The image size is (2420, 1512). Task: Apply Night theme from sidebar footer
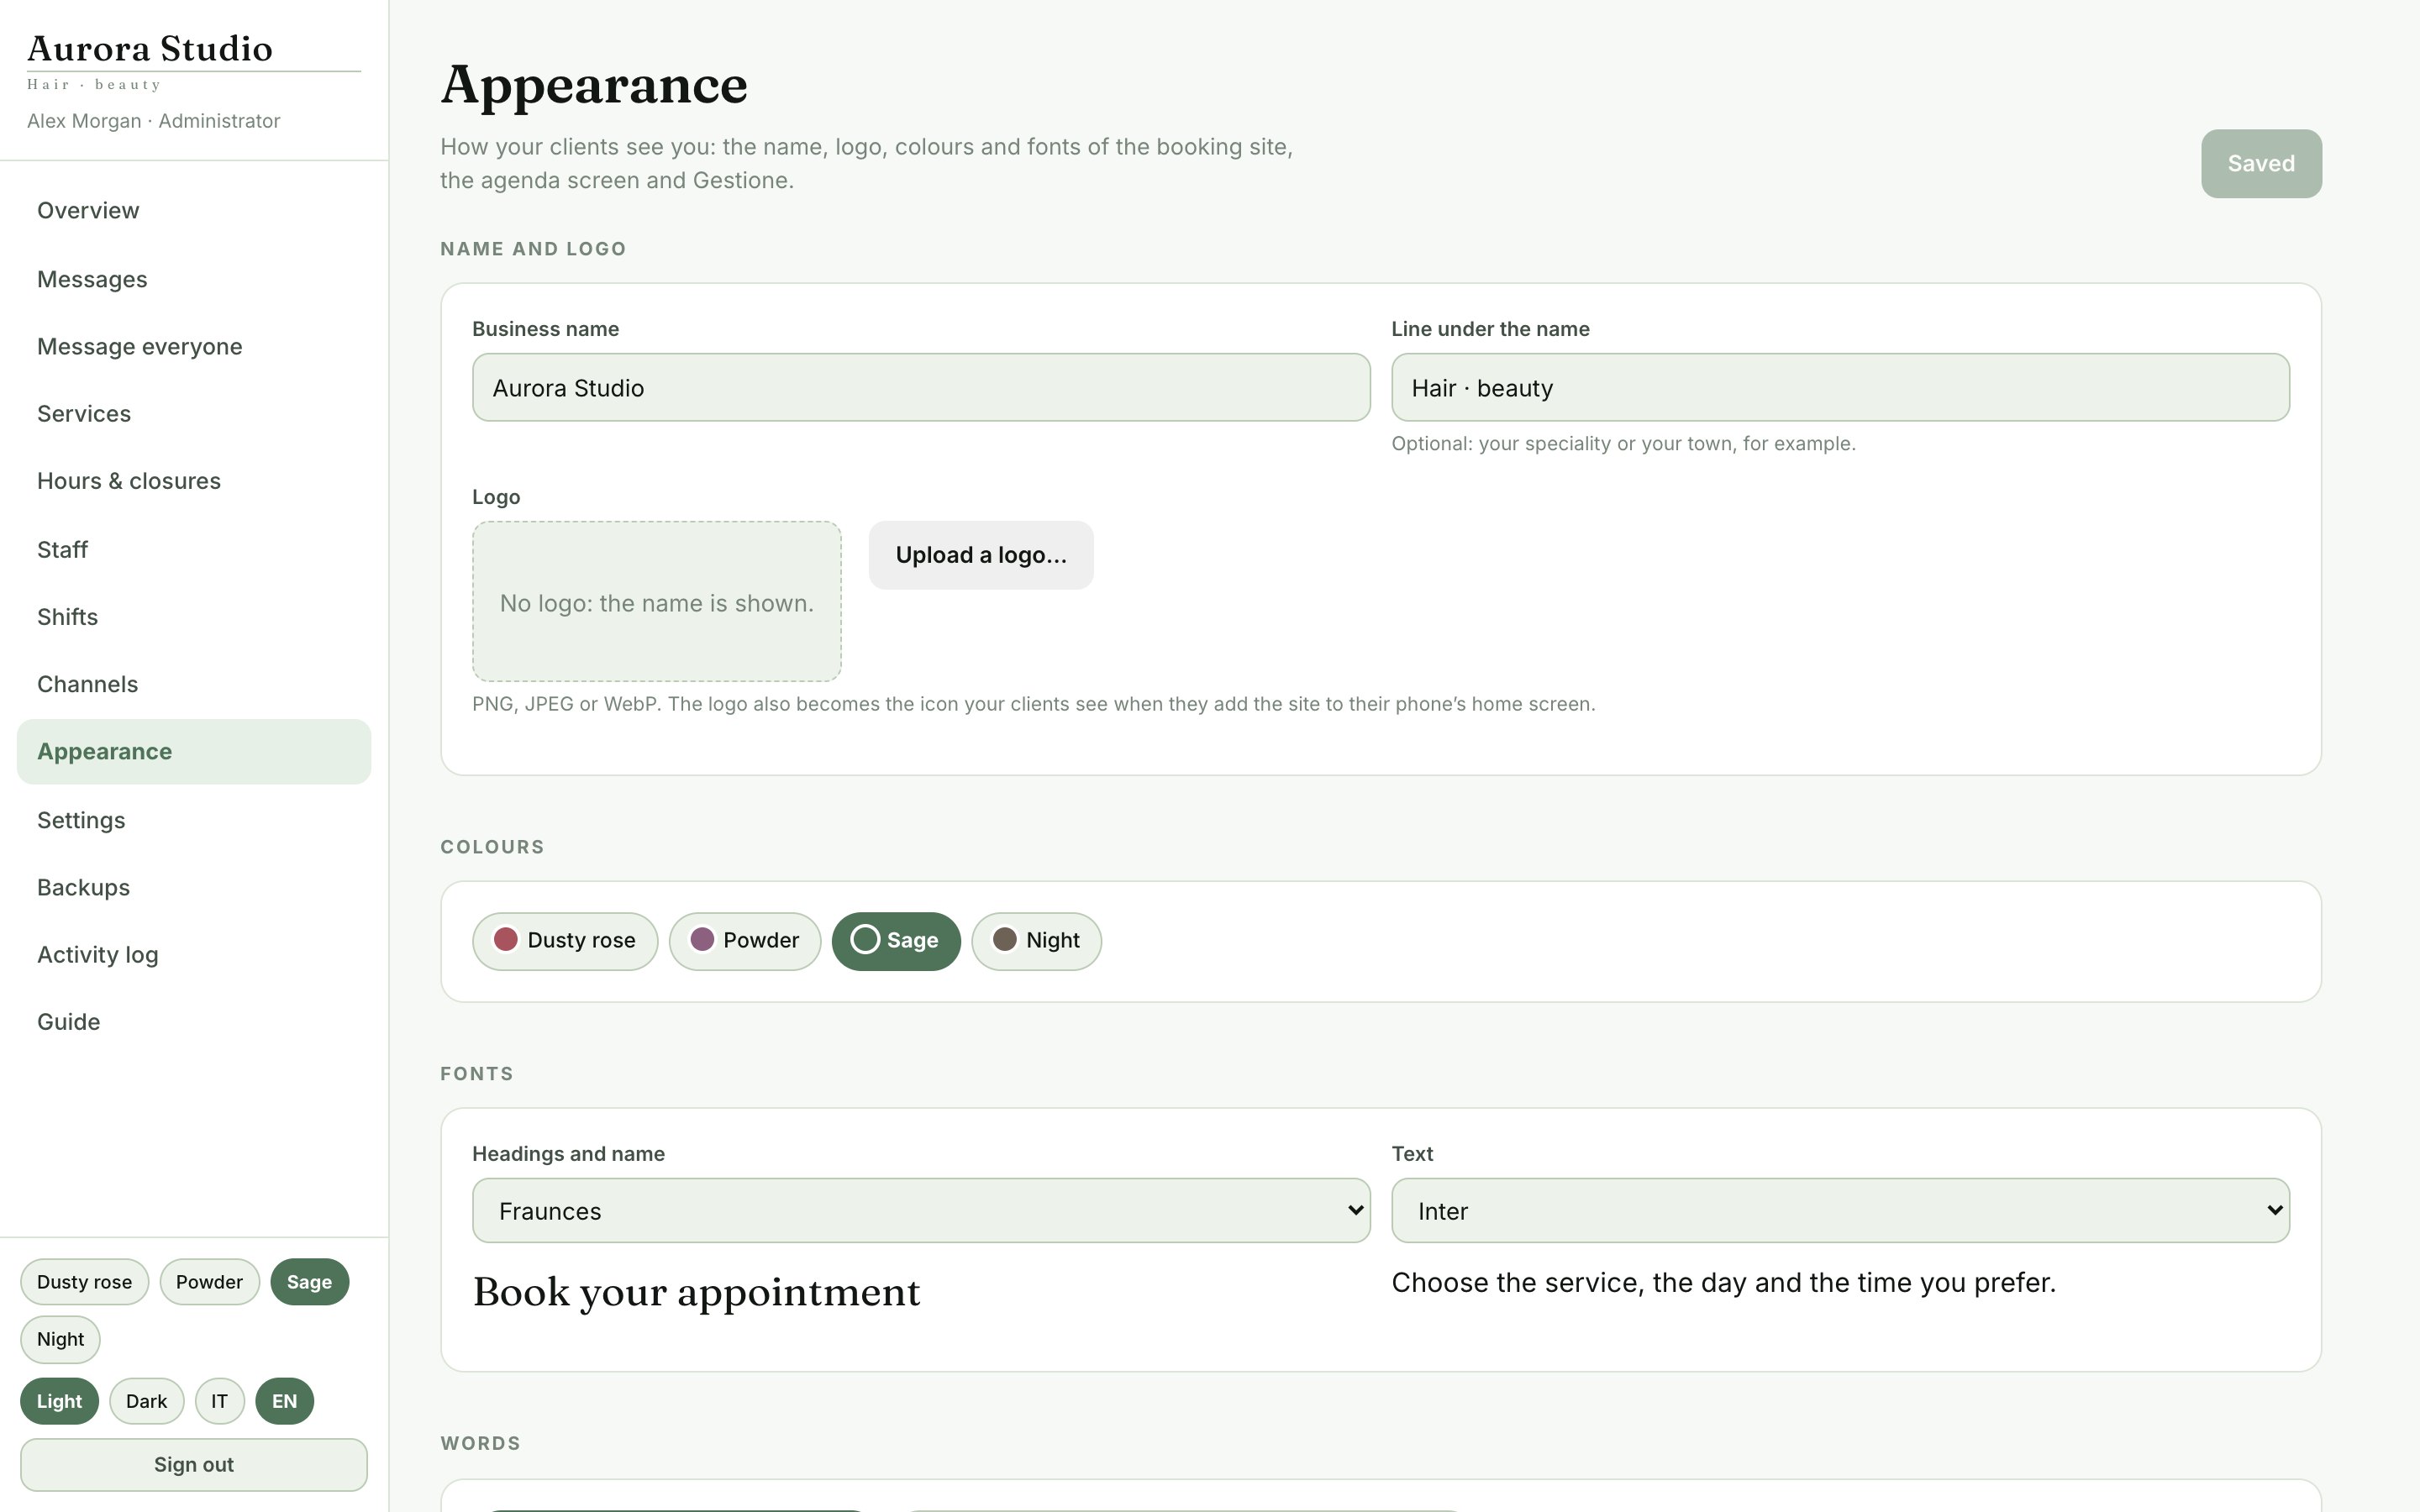click(60, 1340)
